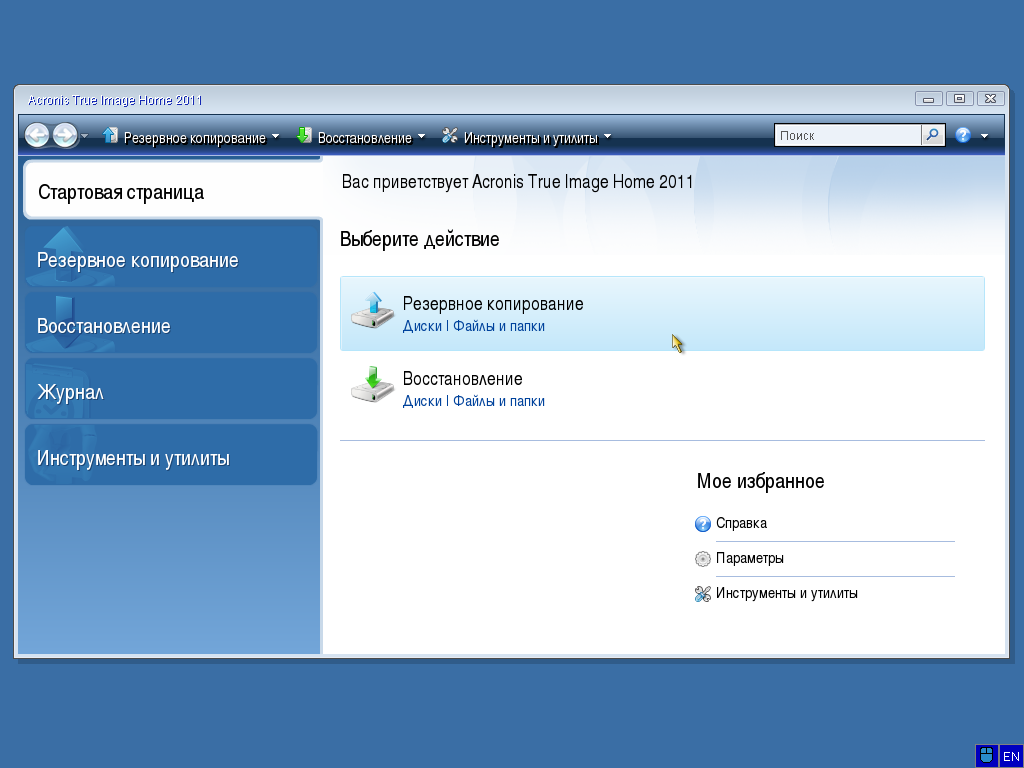This screenshot has height=768, width=1024.
Task: Click the magnifier search button
Action: pyautogui.click(x=933, y=135)
